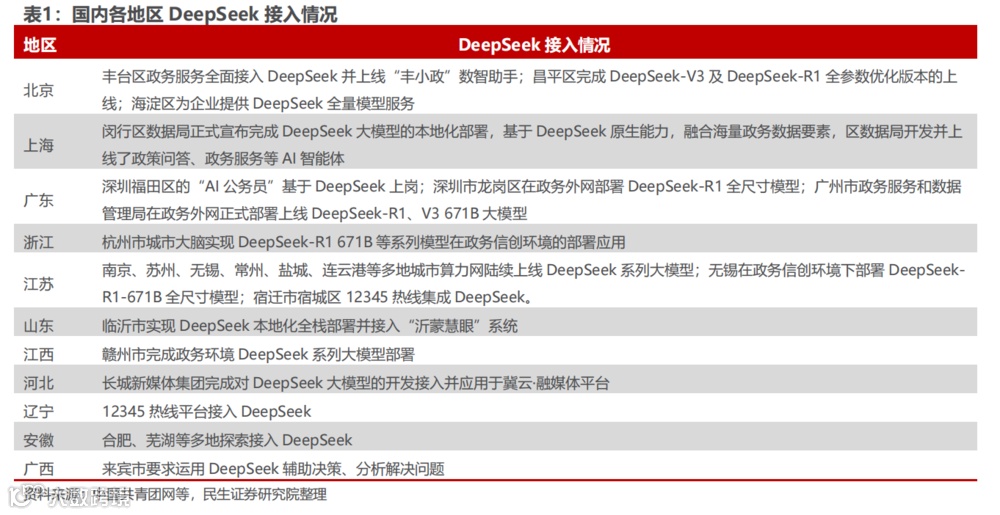Click the 'DeepSeek 接入情况' column header
The image size is (1000, 515).
(x=534, y=45)
